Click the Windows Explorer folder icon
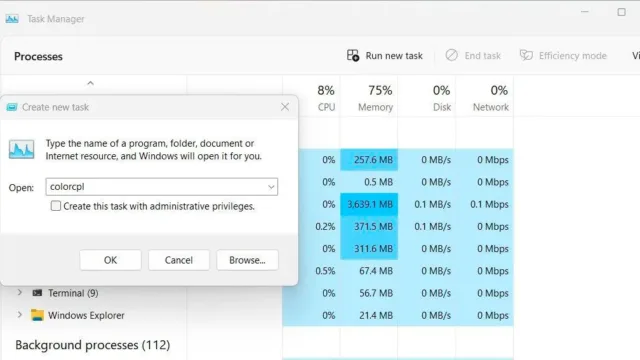Viewport: 640px width, 360px height. pos(37,315)
